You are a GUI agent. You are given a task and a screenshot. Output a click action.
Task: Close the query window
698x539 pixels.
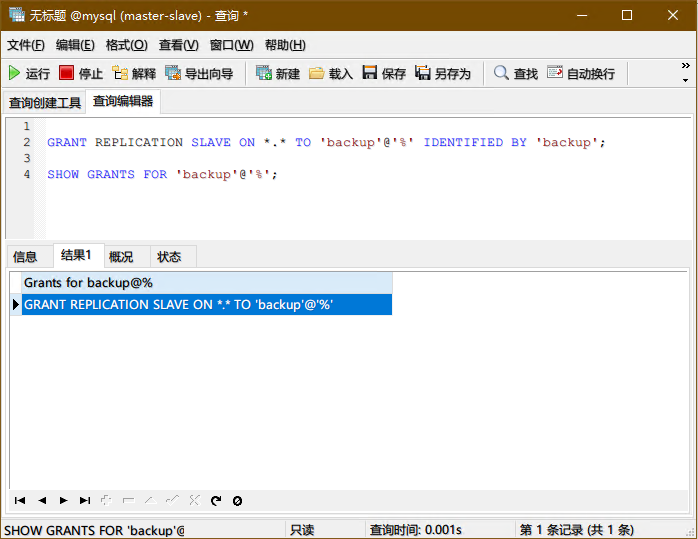point(673,15)
